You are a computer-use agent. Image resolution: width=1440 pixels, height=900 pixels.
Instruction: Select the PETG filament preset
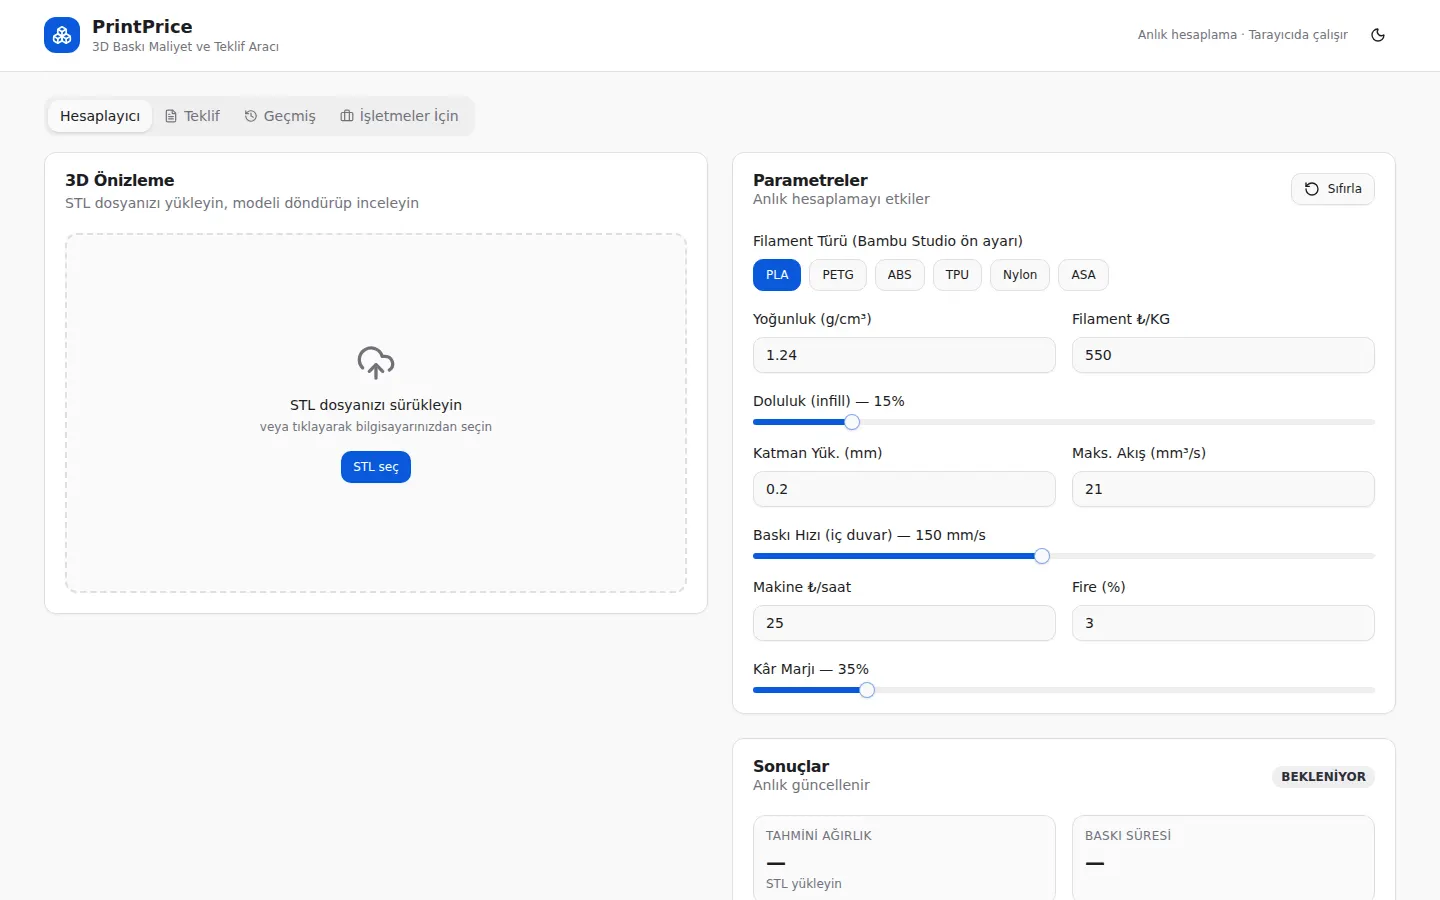pyautogui.click(x=838, y=275)
